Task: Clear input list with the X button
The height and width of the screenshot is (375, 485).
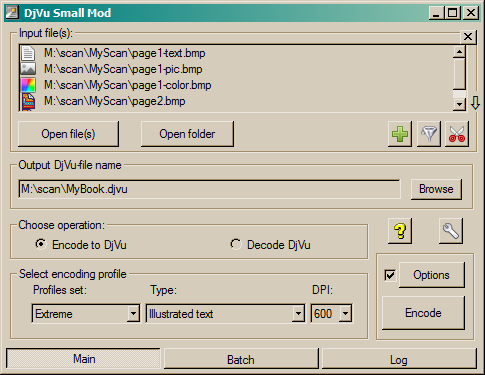Action: click(x=468, y=36)
